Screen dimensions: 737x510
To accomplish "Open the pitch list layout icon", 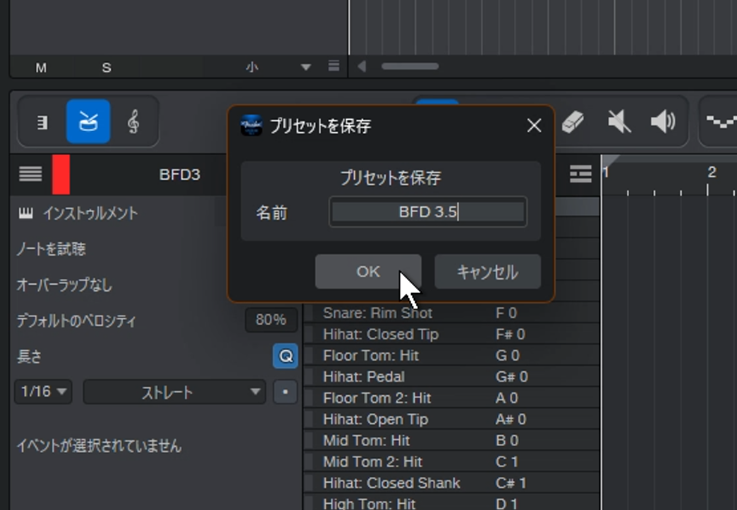I will point(580,174).
